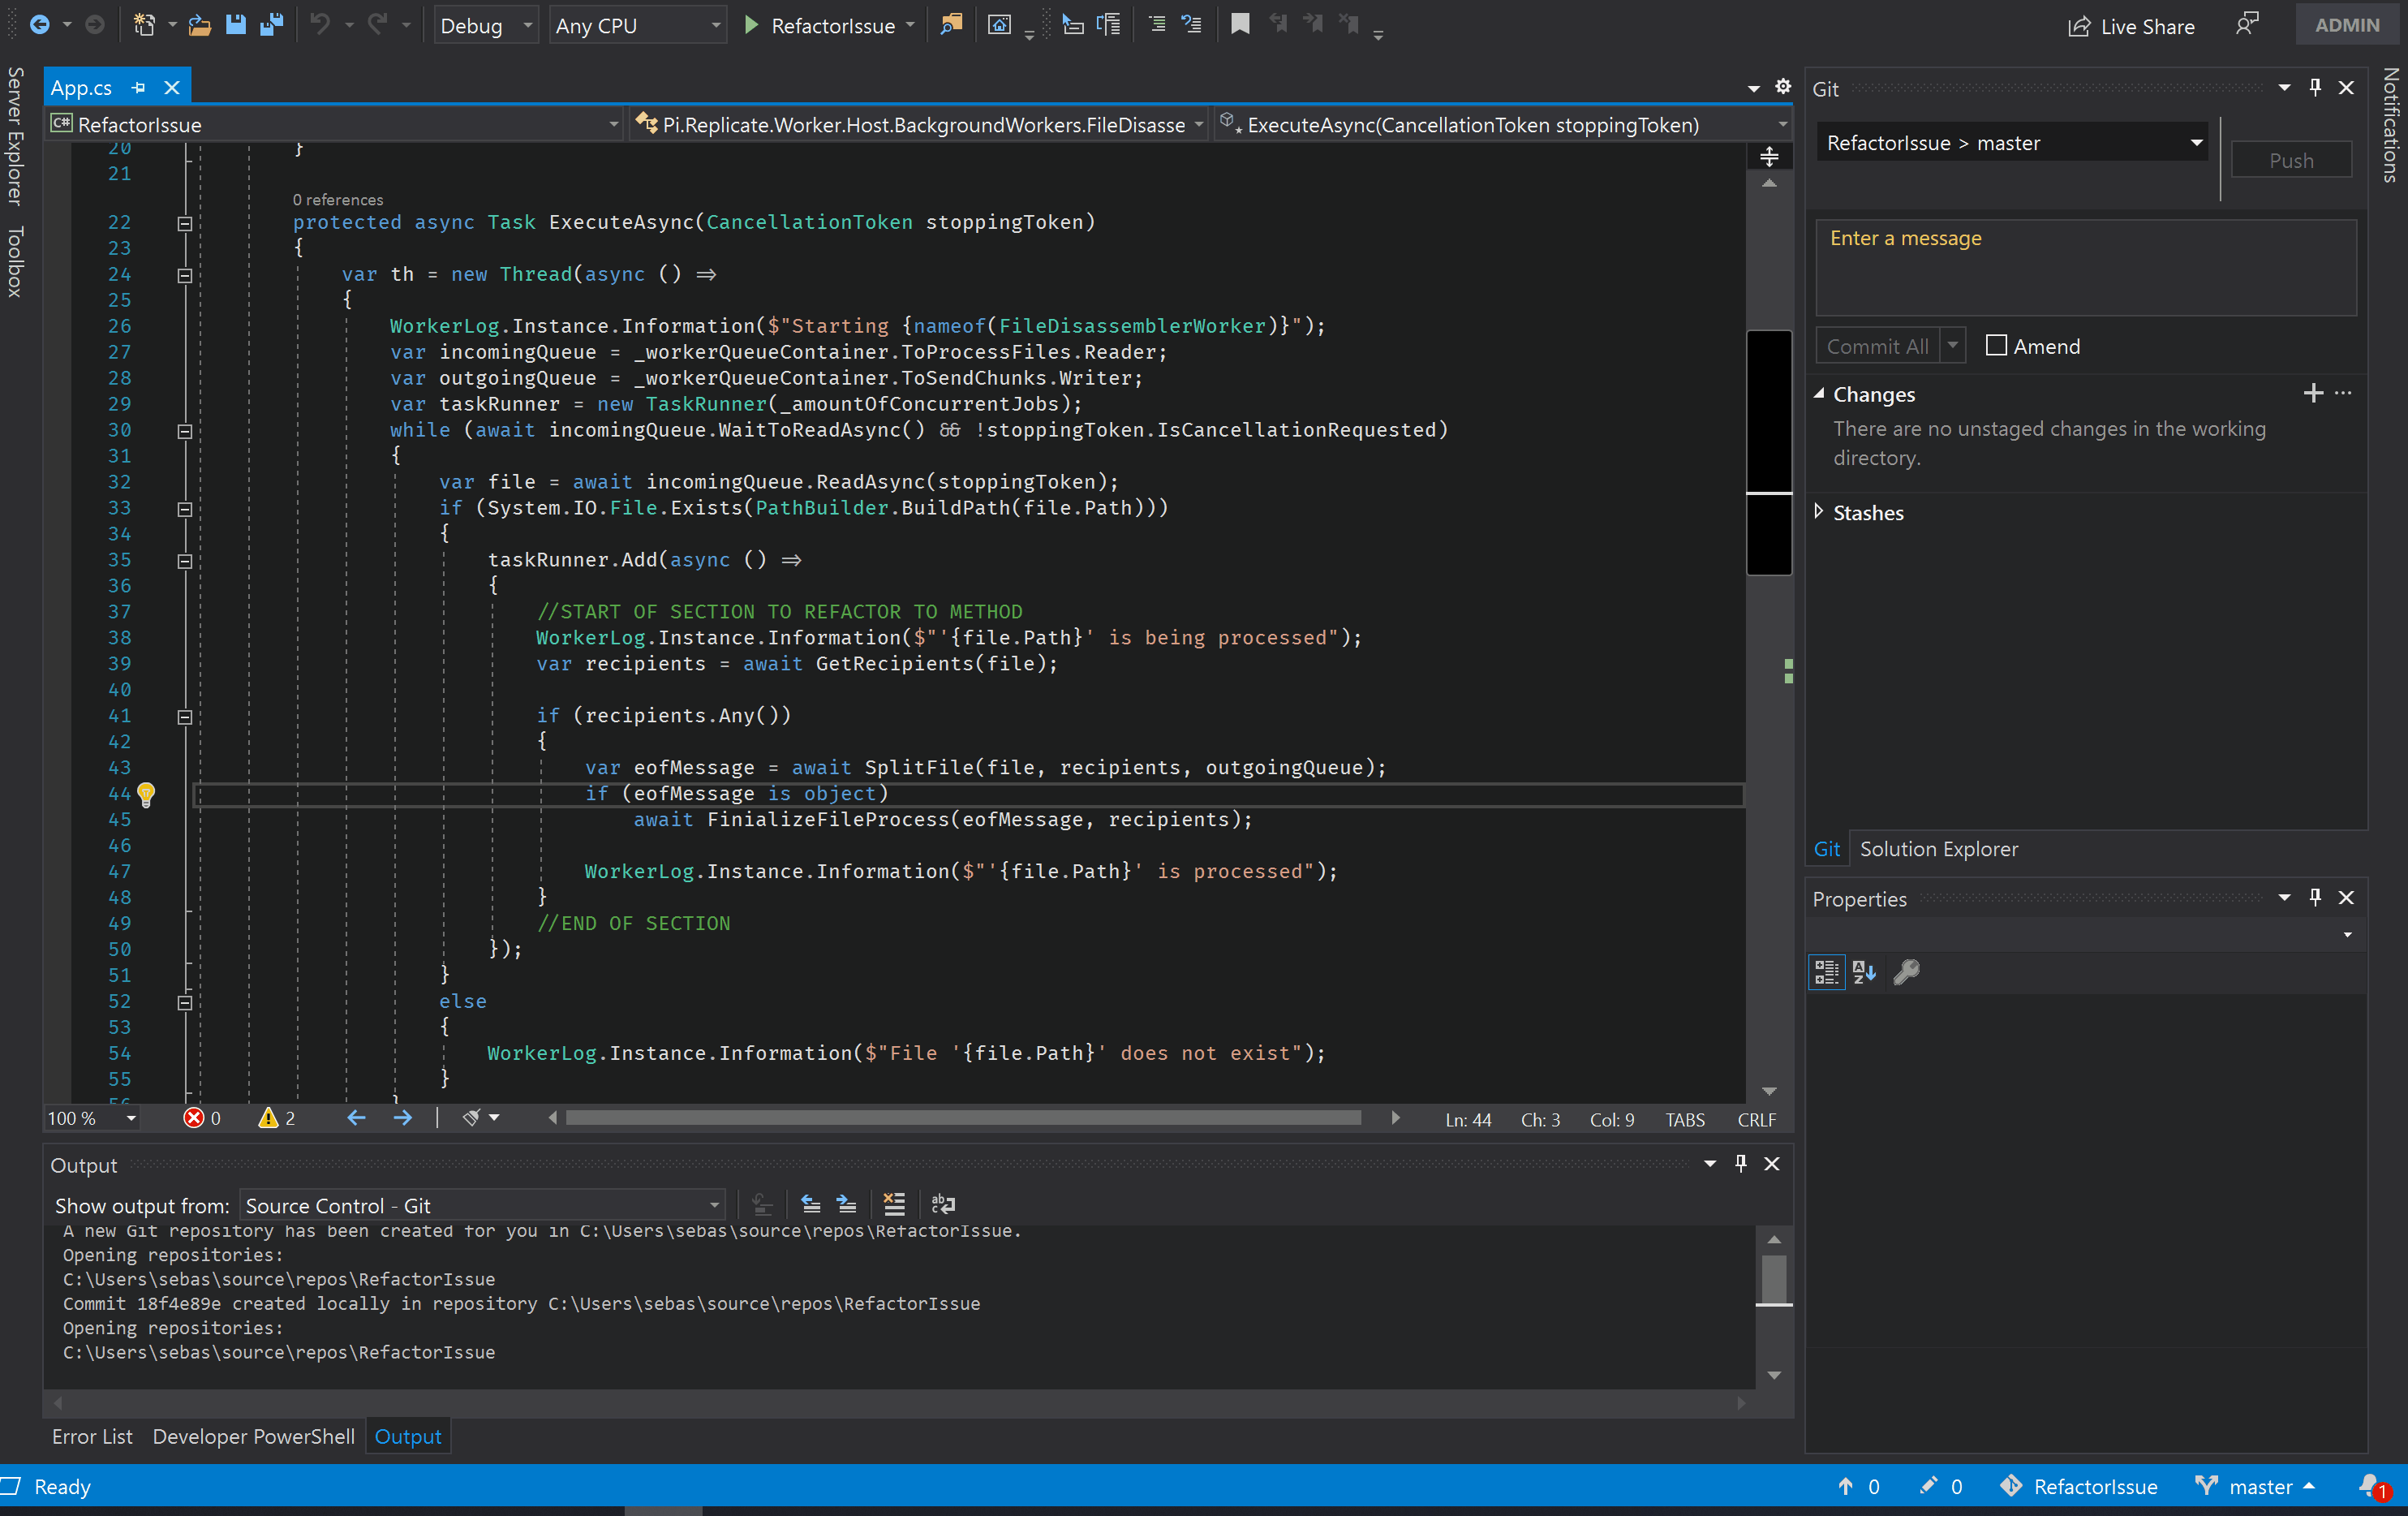Go to next issue arrow in editor footer
The height and width of the screenshot is (1516, 2408).
(403, 1118)
